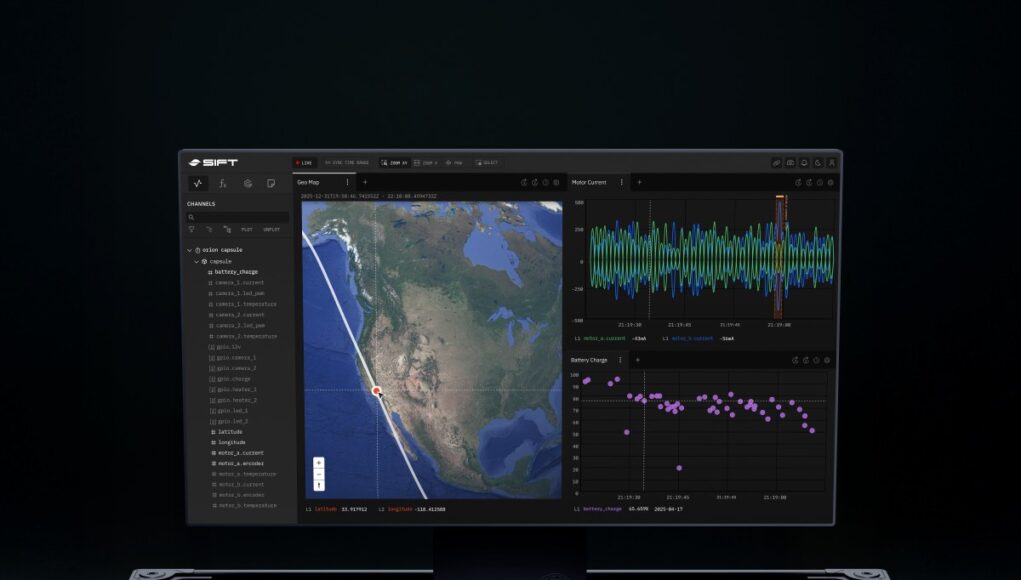Screen dimensions: 1021x580
Task: Add new tab next to Motor Current
Action: click(x=639, y=183)
